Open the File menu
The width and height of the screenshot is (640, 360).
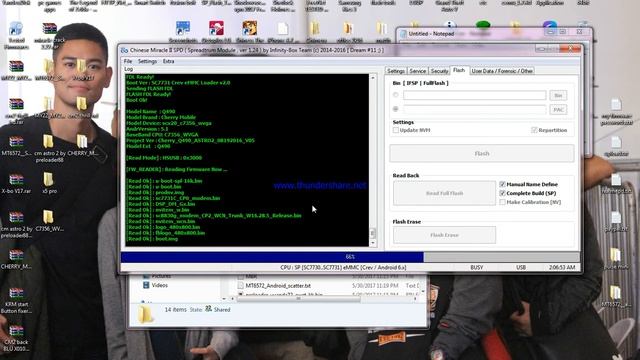(128, 61)
